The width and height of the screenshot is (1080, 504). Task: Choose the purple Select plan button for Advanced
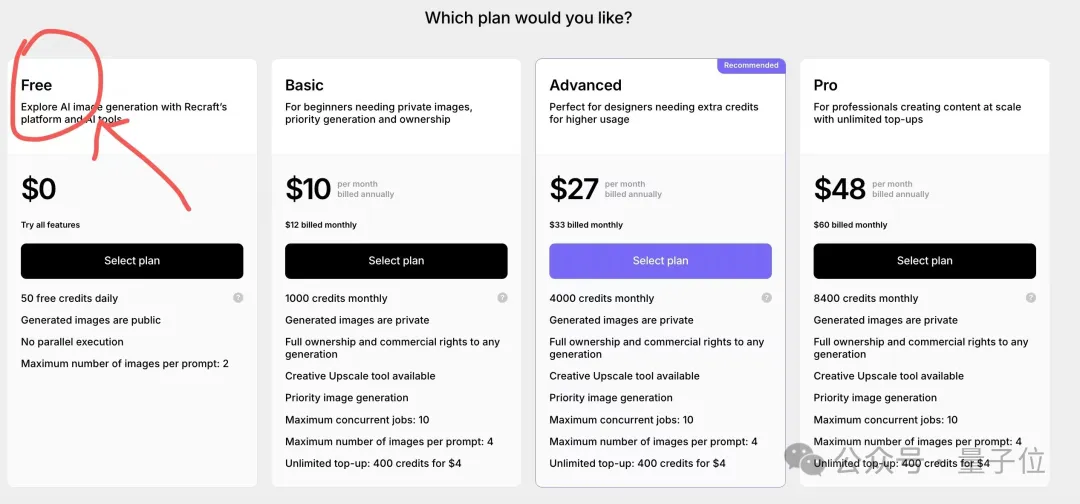click(x=660, y=261)
